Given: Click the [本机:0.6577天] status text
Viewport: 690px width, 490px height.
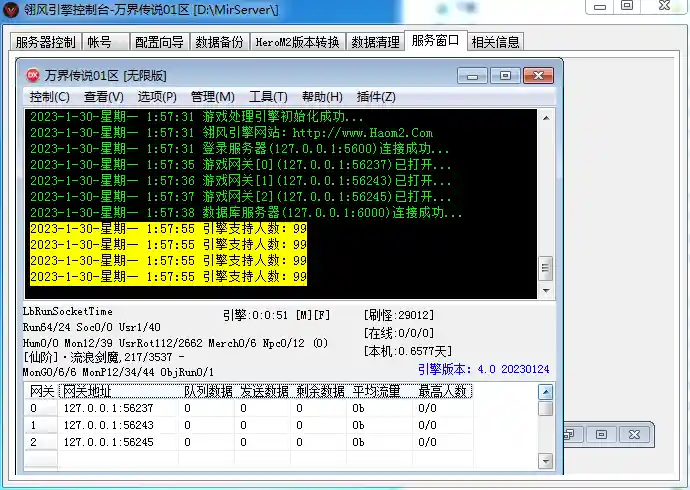Looking at the screenshot, I should 408,351.
